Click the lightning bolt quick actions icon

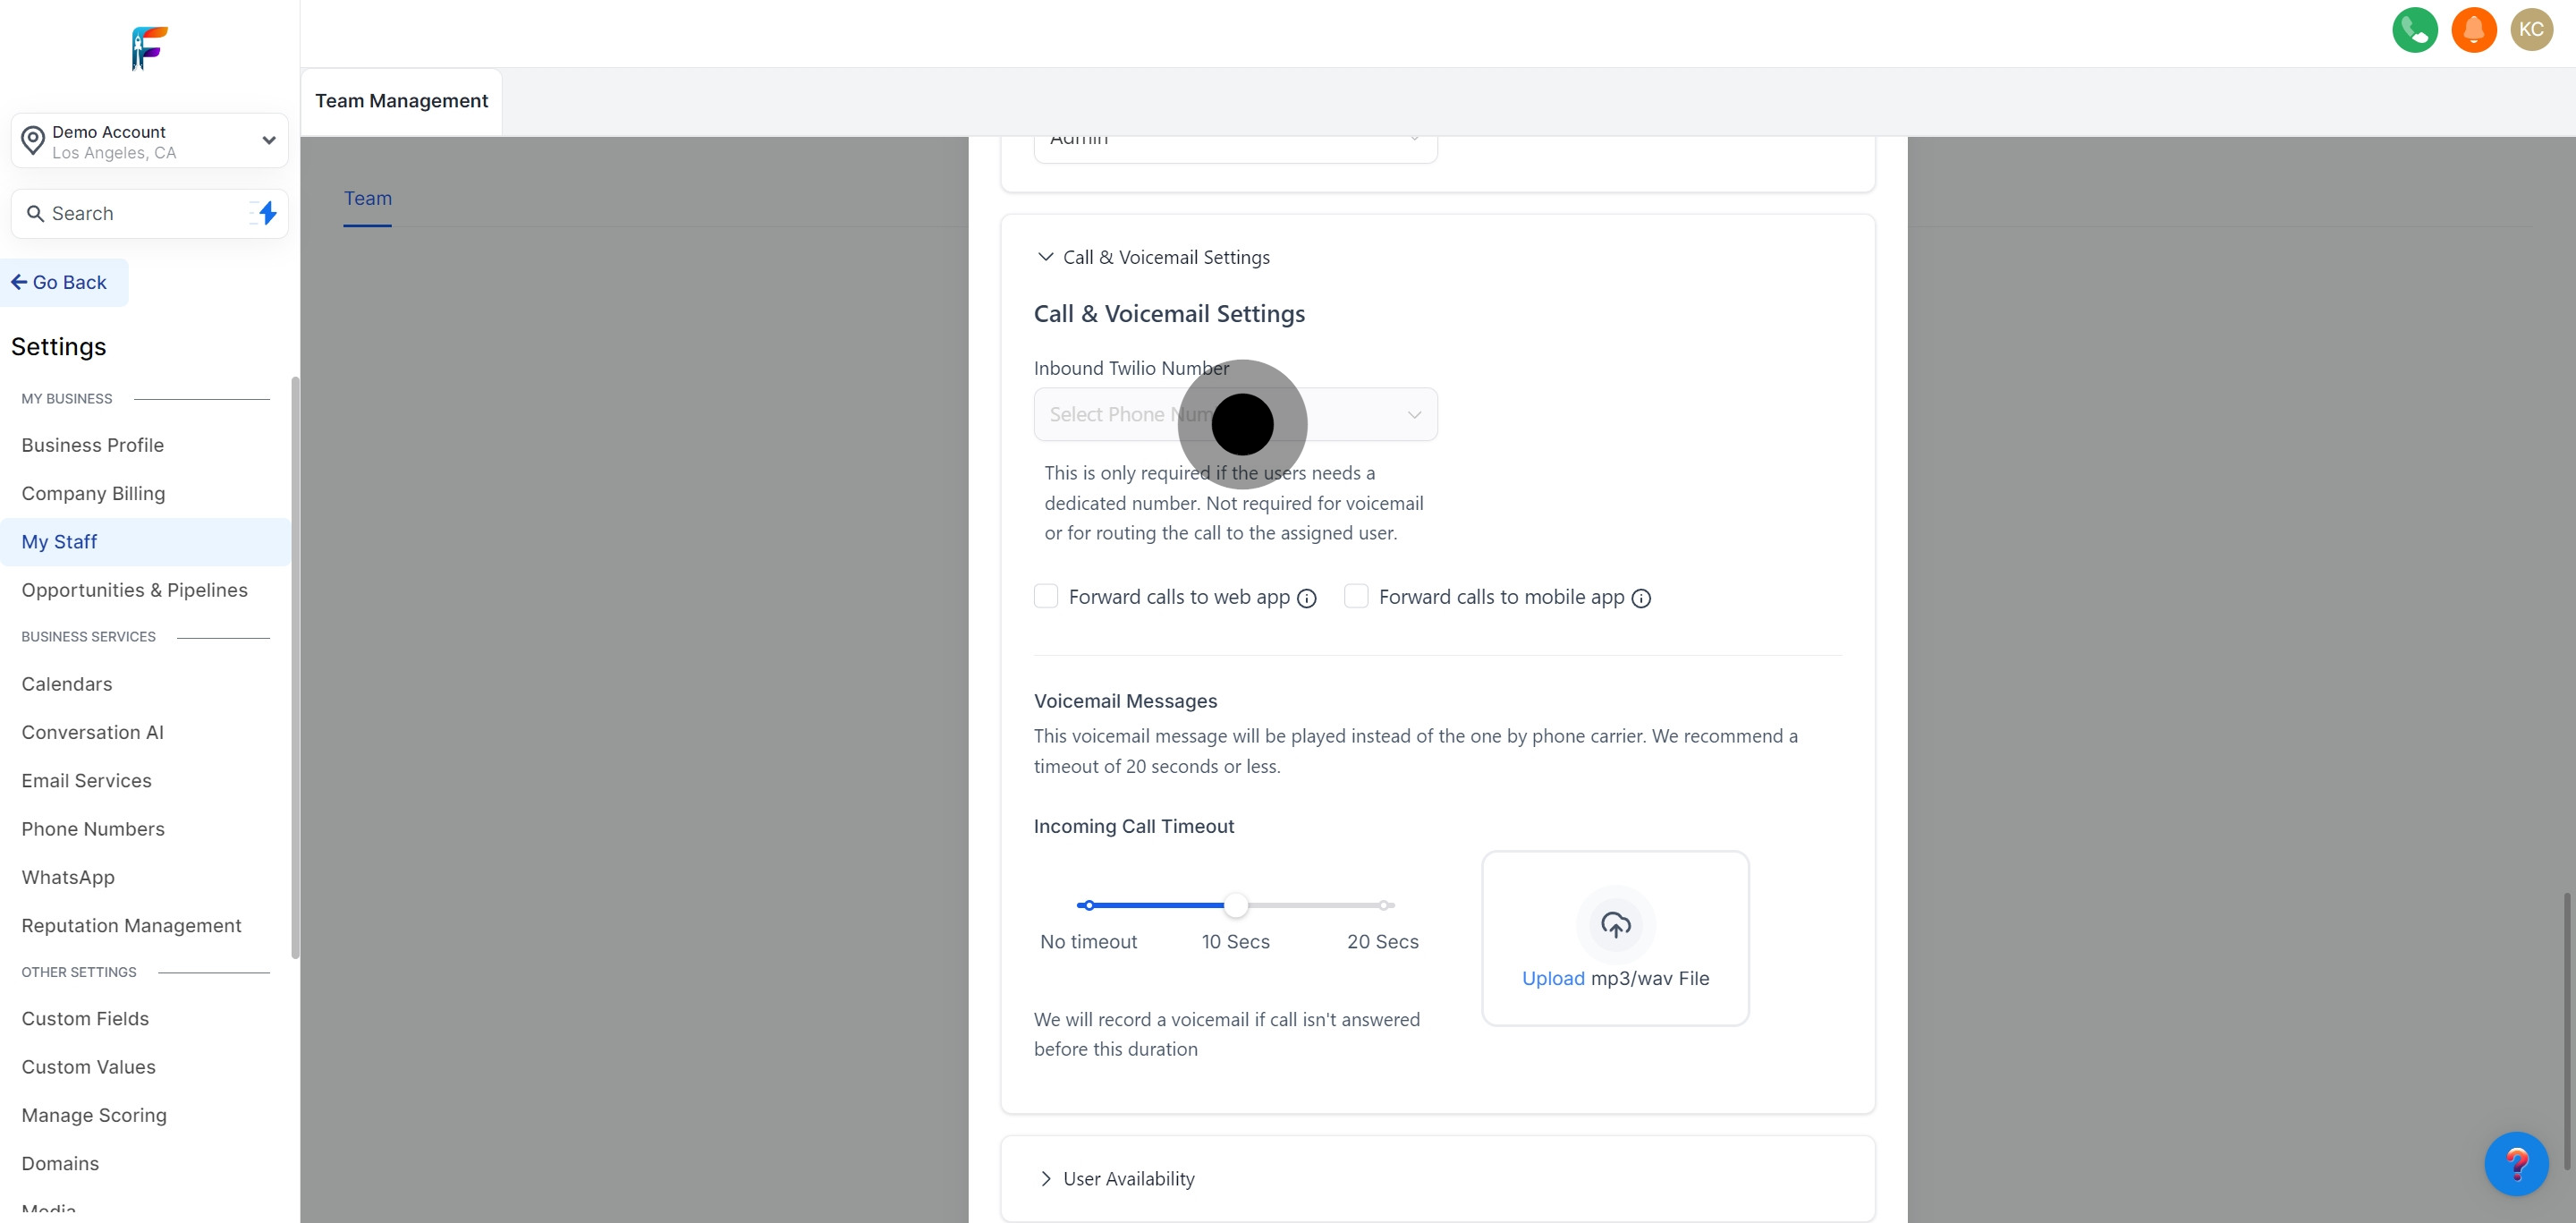tap(267, 213)
